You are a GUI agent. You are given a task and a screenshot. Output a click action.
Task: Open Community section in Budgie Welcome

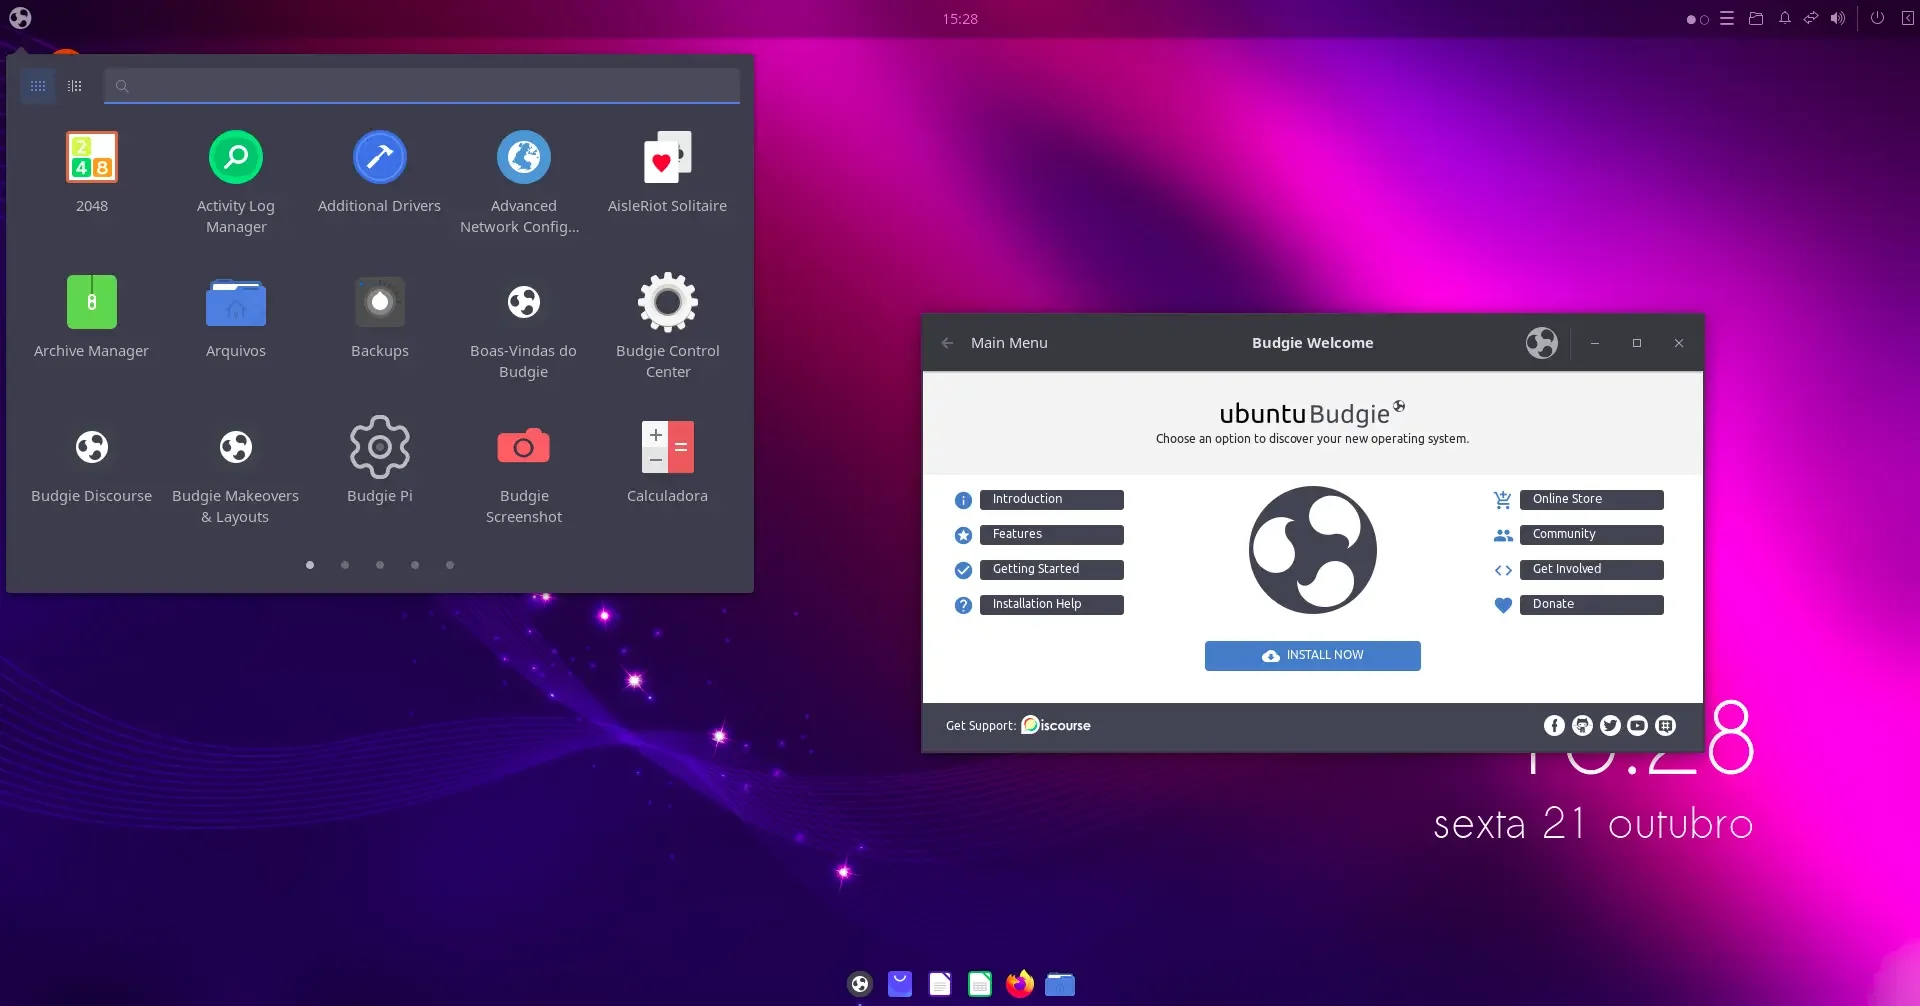click(1592, 535)
